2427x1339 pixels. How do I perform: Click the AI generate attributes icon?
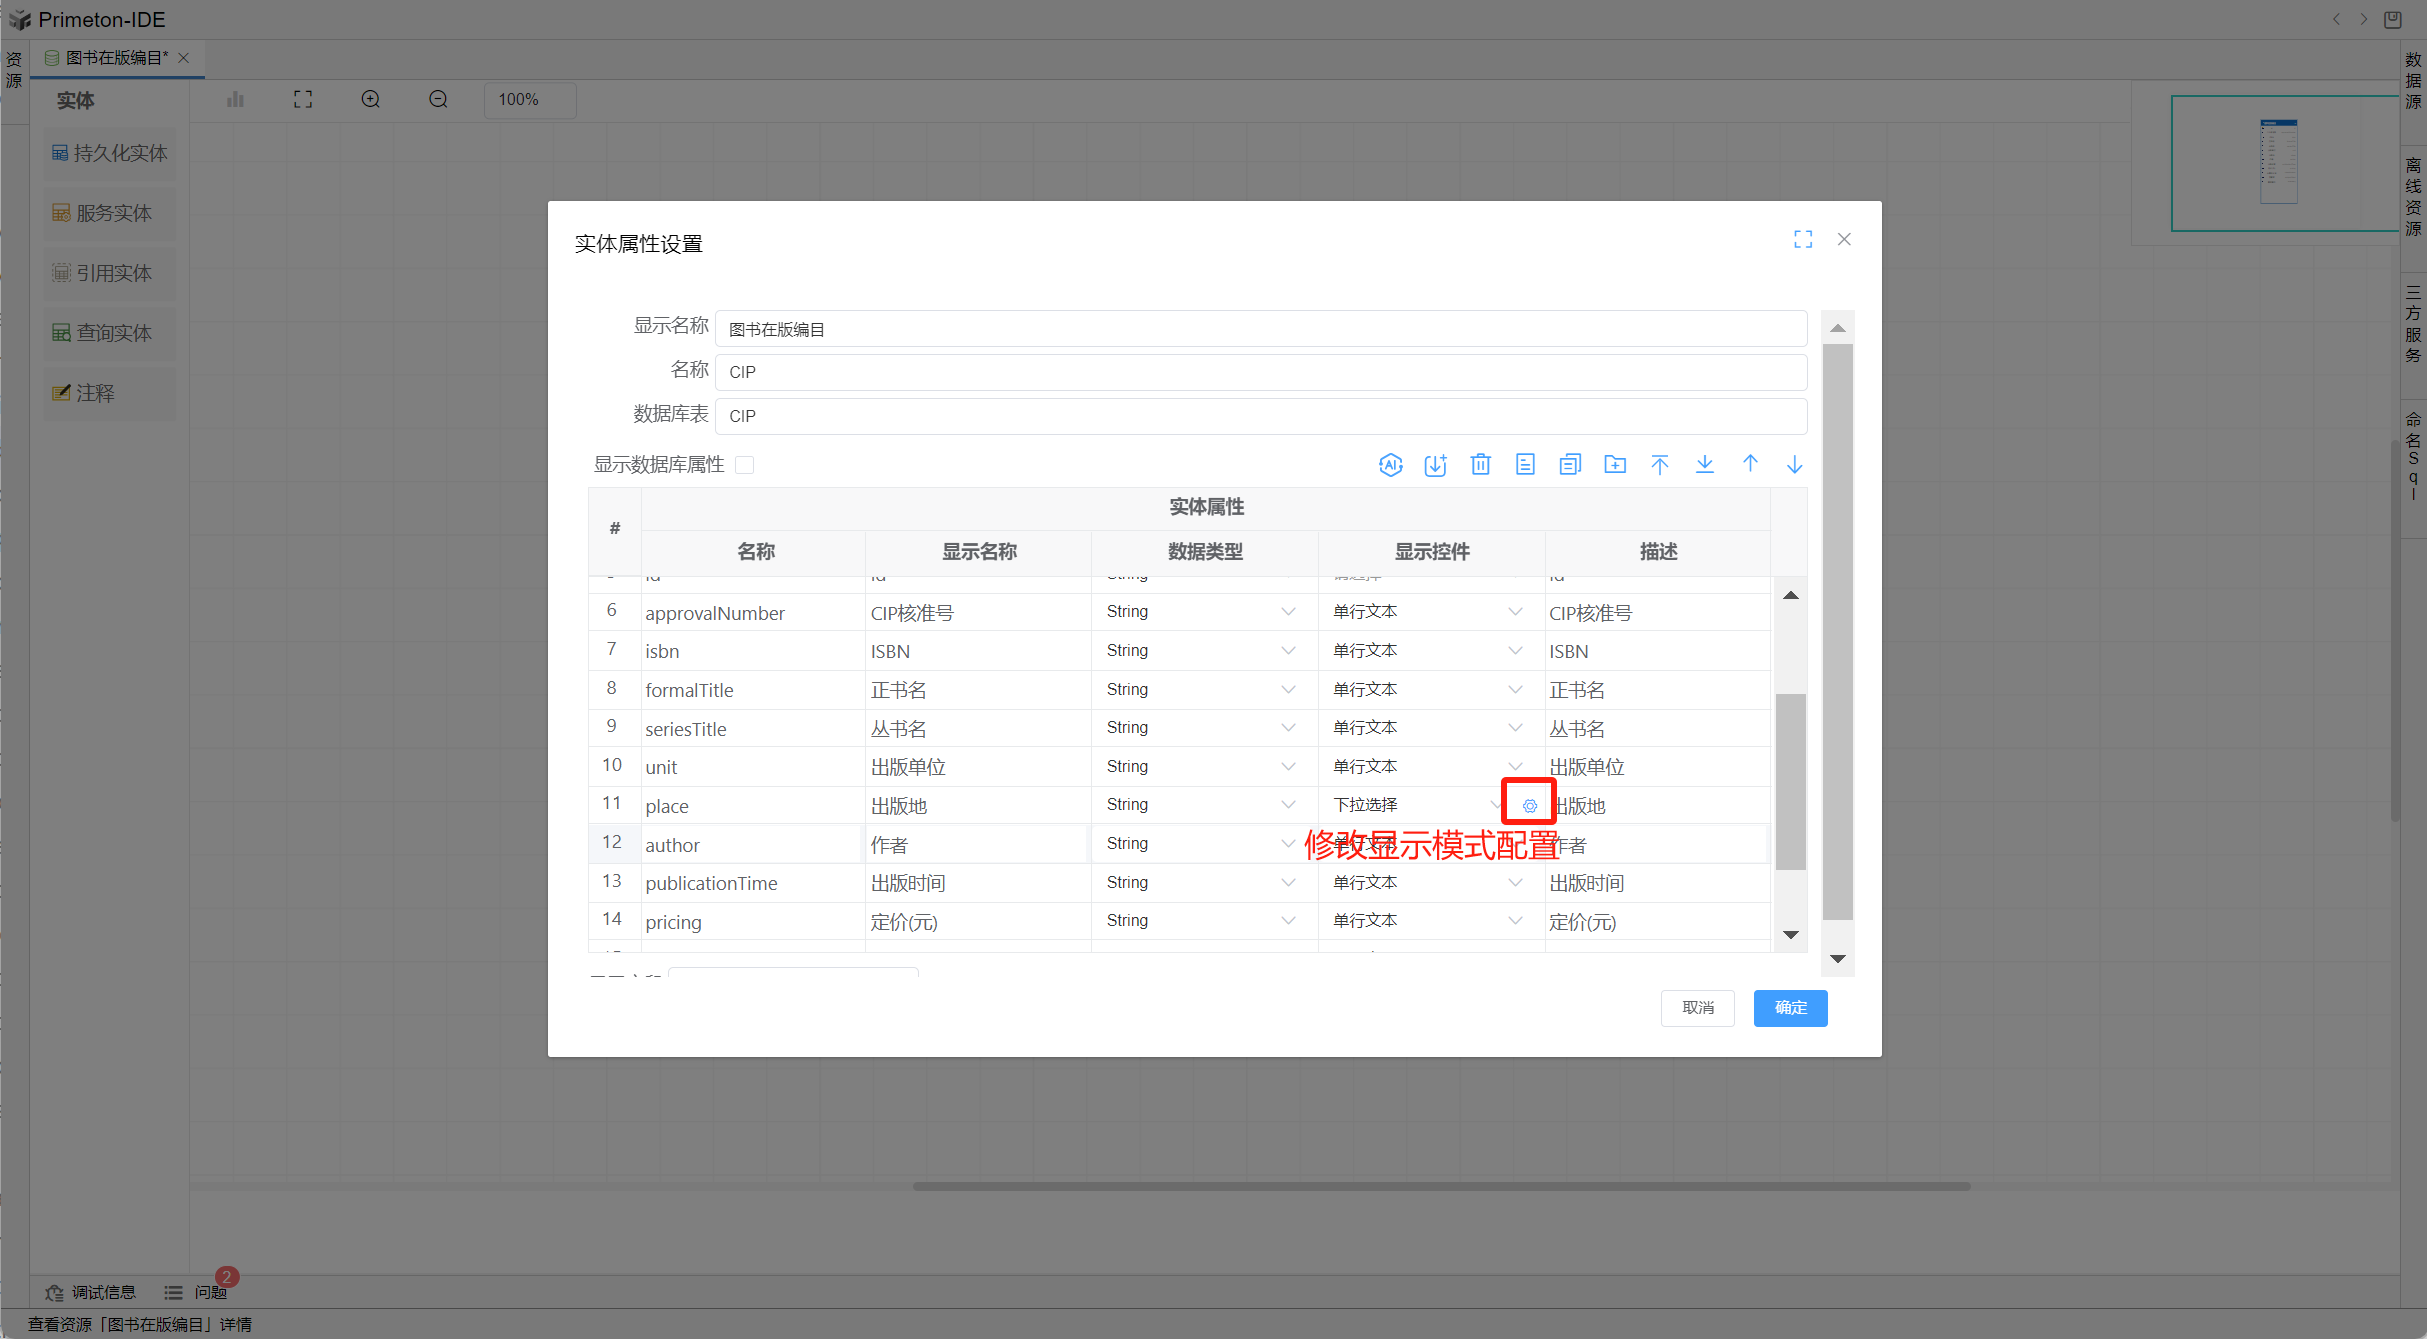tap(1390, 464)
